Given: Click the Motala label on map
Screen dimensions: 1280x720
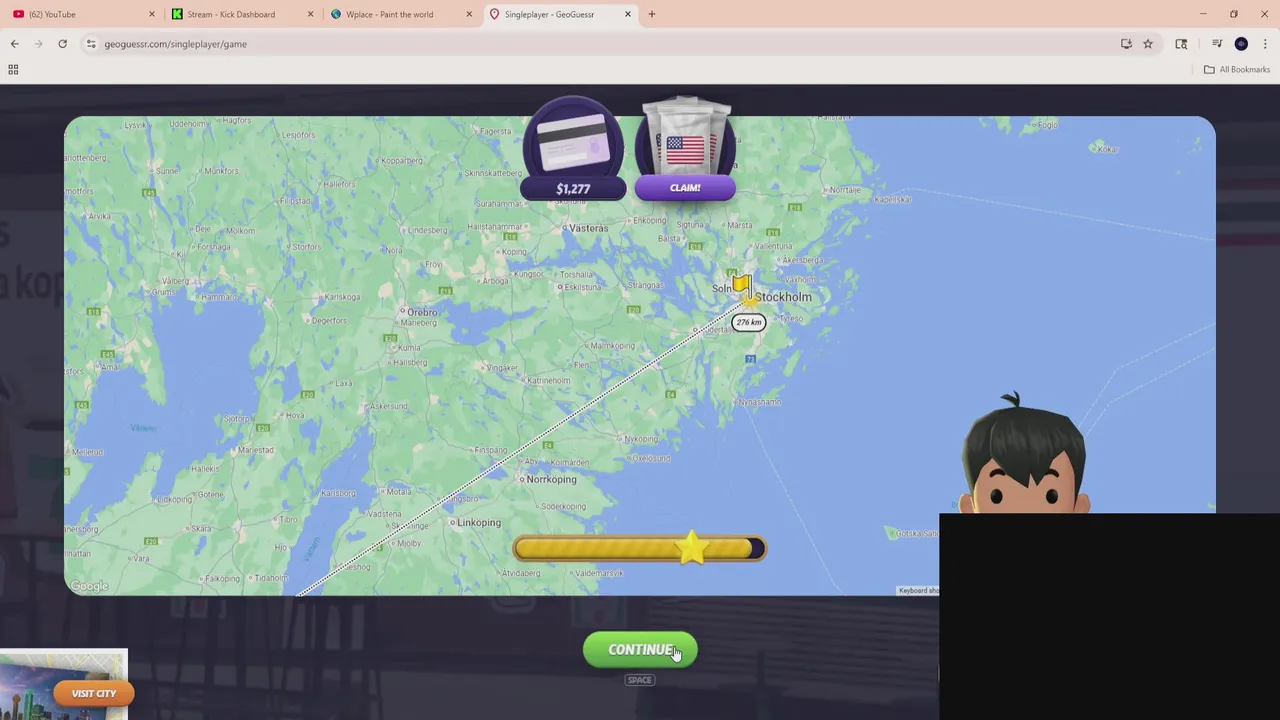Looking at the screenshot, I should (399, 491).
